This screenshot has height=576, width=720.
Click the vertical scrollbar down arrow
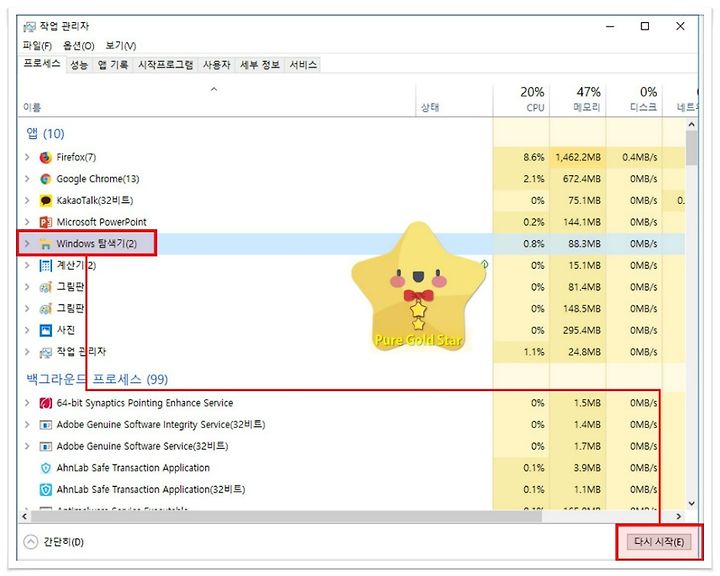692,503
